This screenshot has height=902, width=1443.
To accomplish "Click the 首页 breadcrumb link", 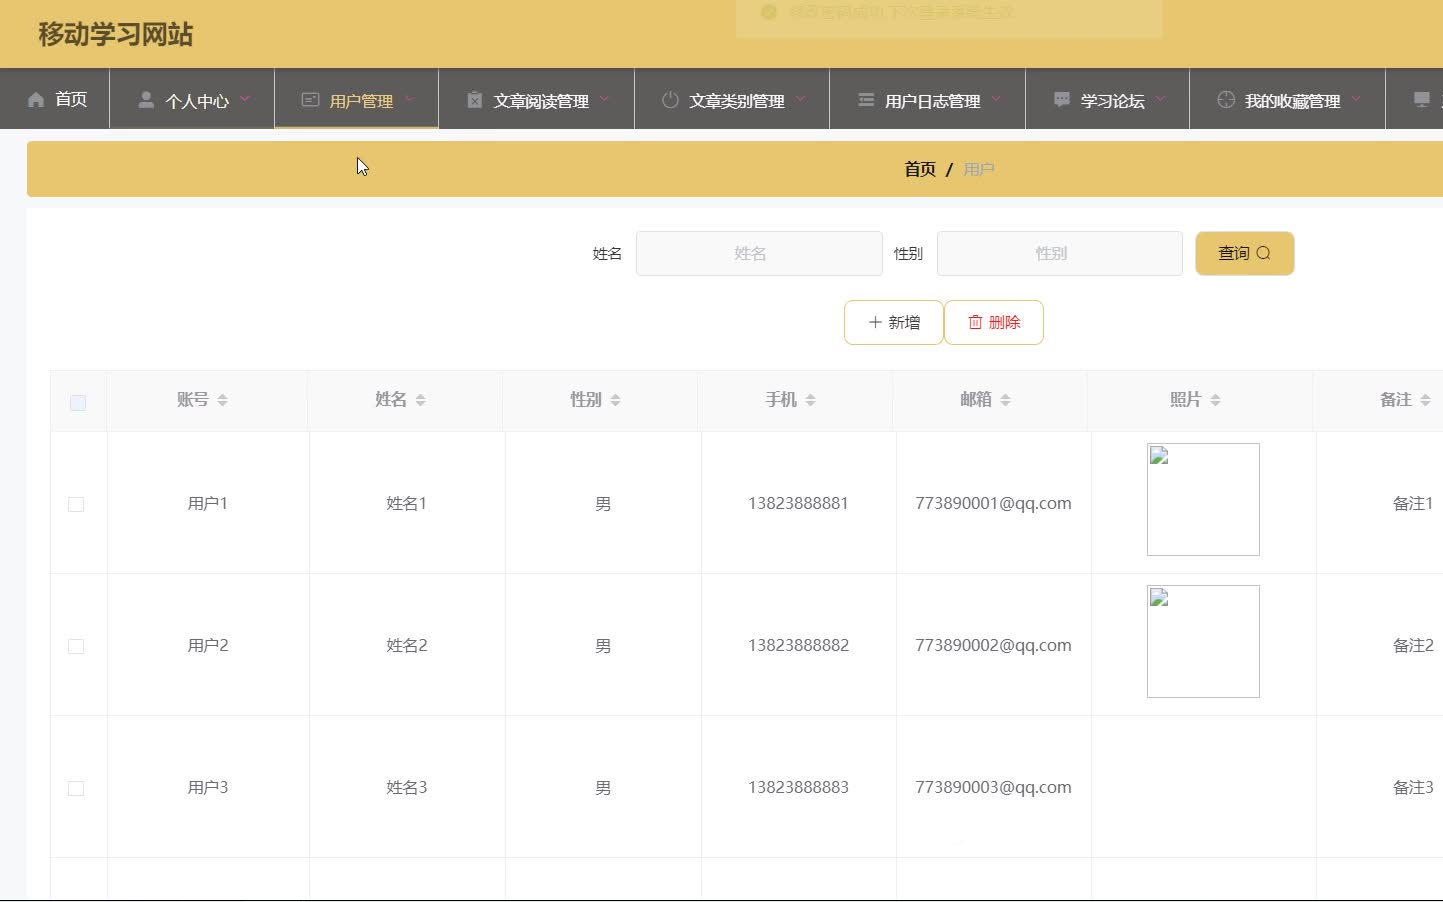I will (920, 169).
